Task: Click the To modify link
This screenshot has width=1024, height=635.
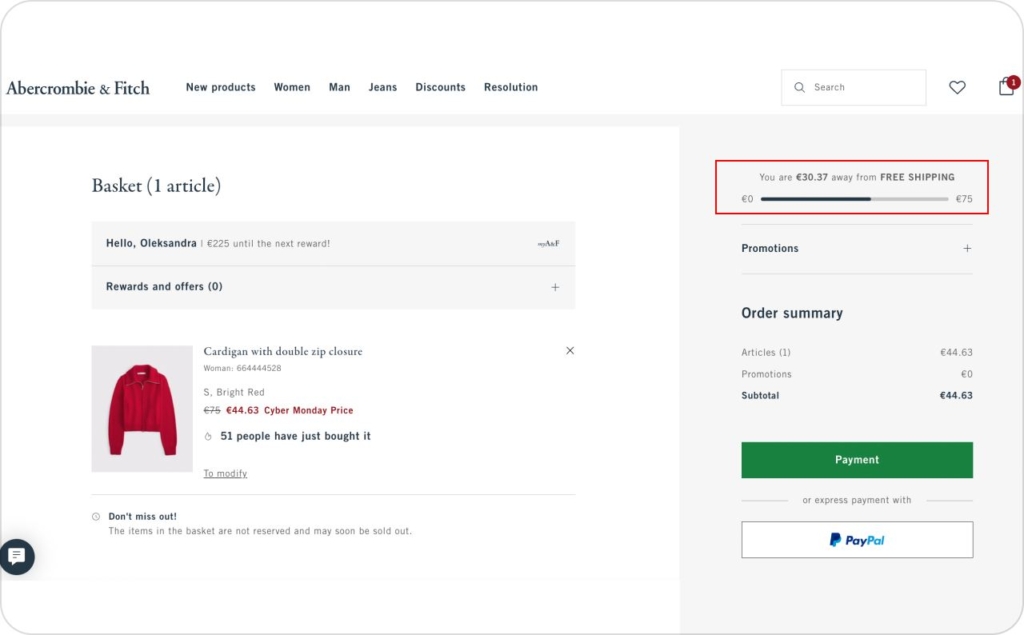Action: [x=225, y=474]
